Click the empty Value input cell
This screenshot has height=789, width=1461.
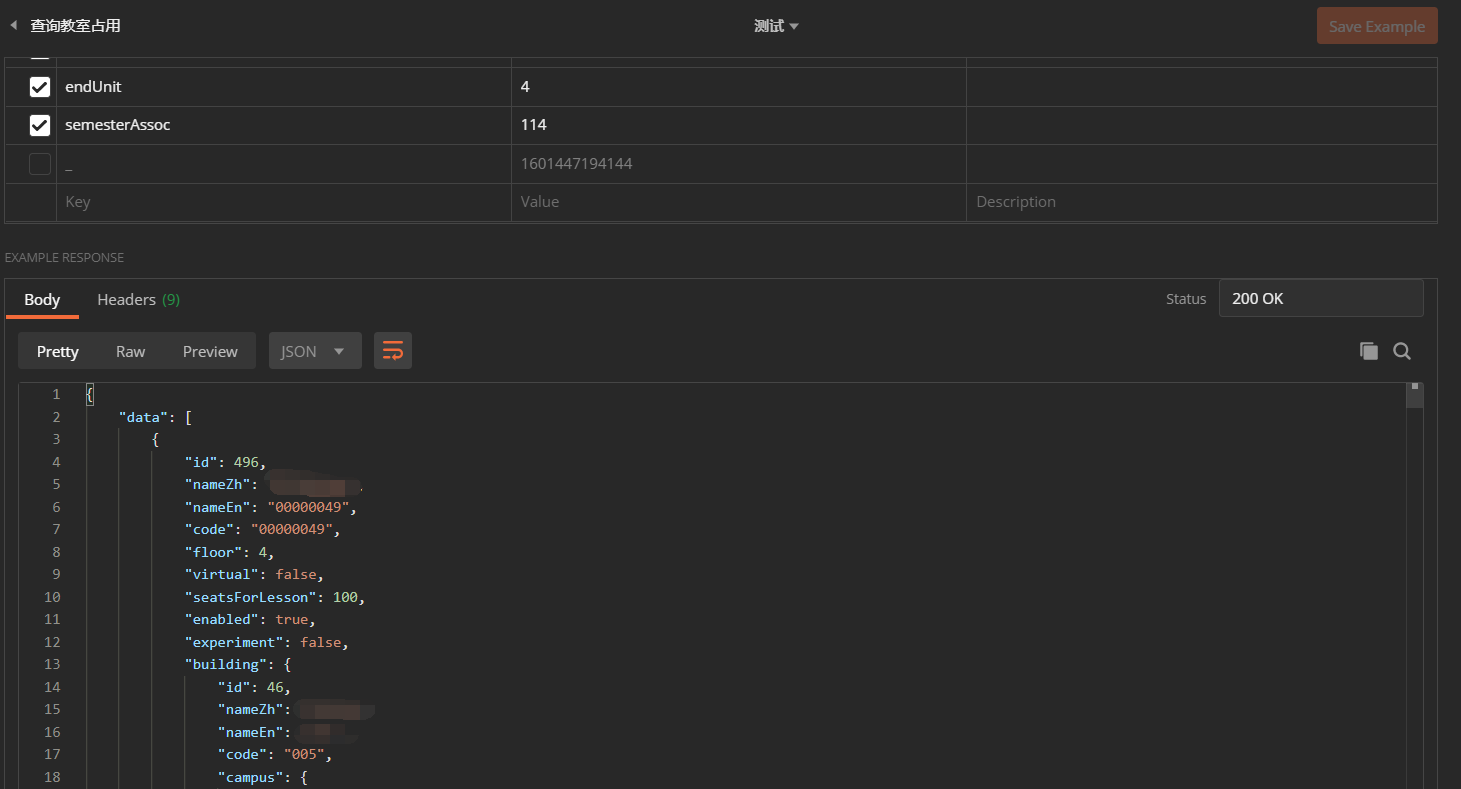tap(738, 202)
